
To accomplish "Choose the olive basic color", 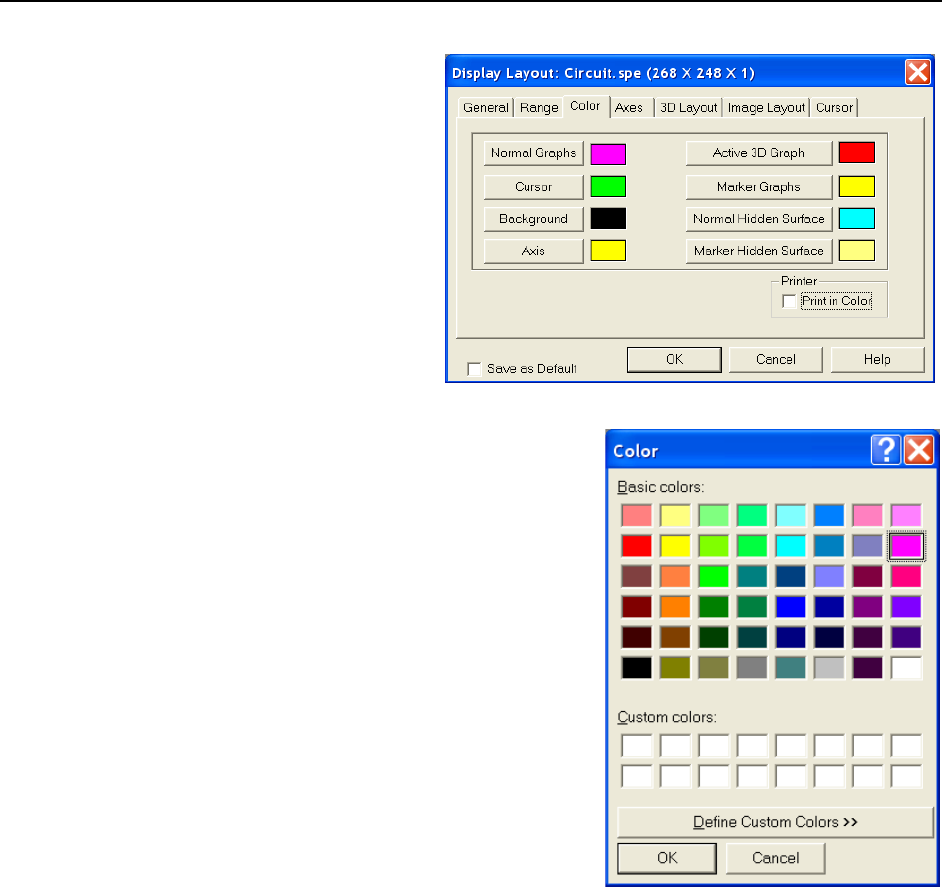I will point(675,668).
